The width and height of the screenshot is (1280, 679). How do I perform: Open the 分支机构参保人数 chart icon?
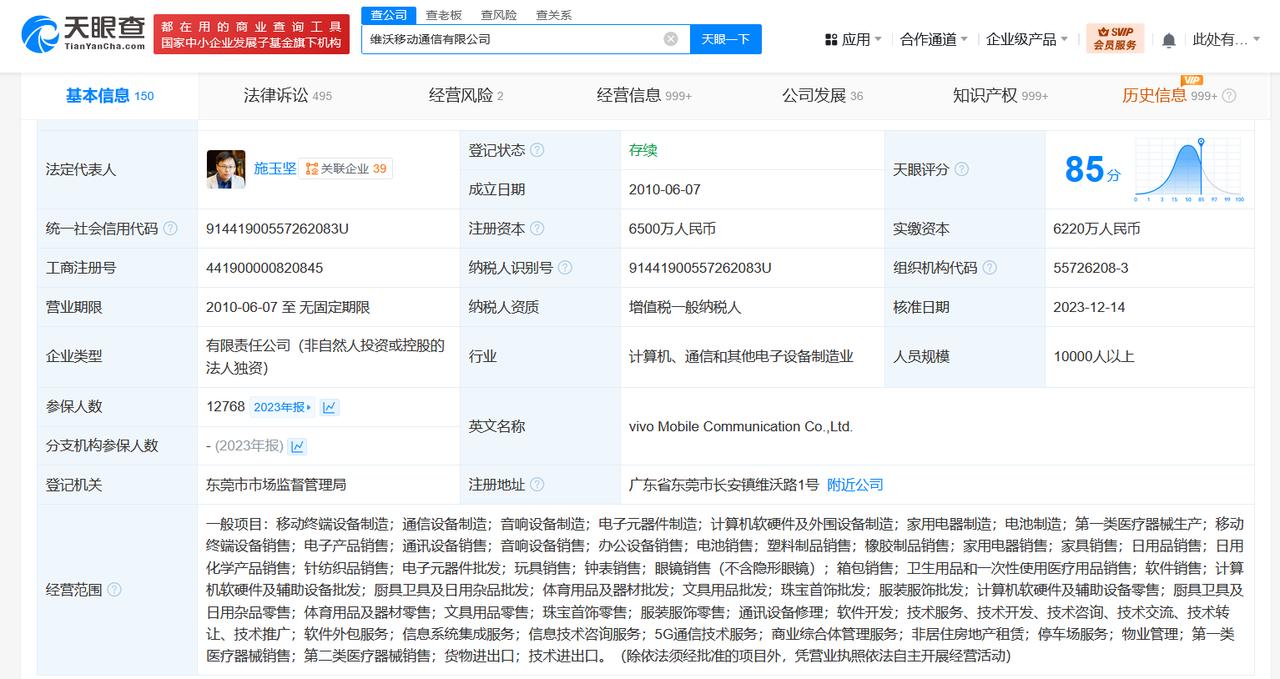click(297, 446)
